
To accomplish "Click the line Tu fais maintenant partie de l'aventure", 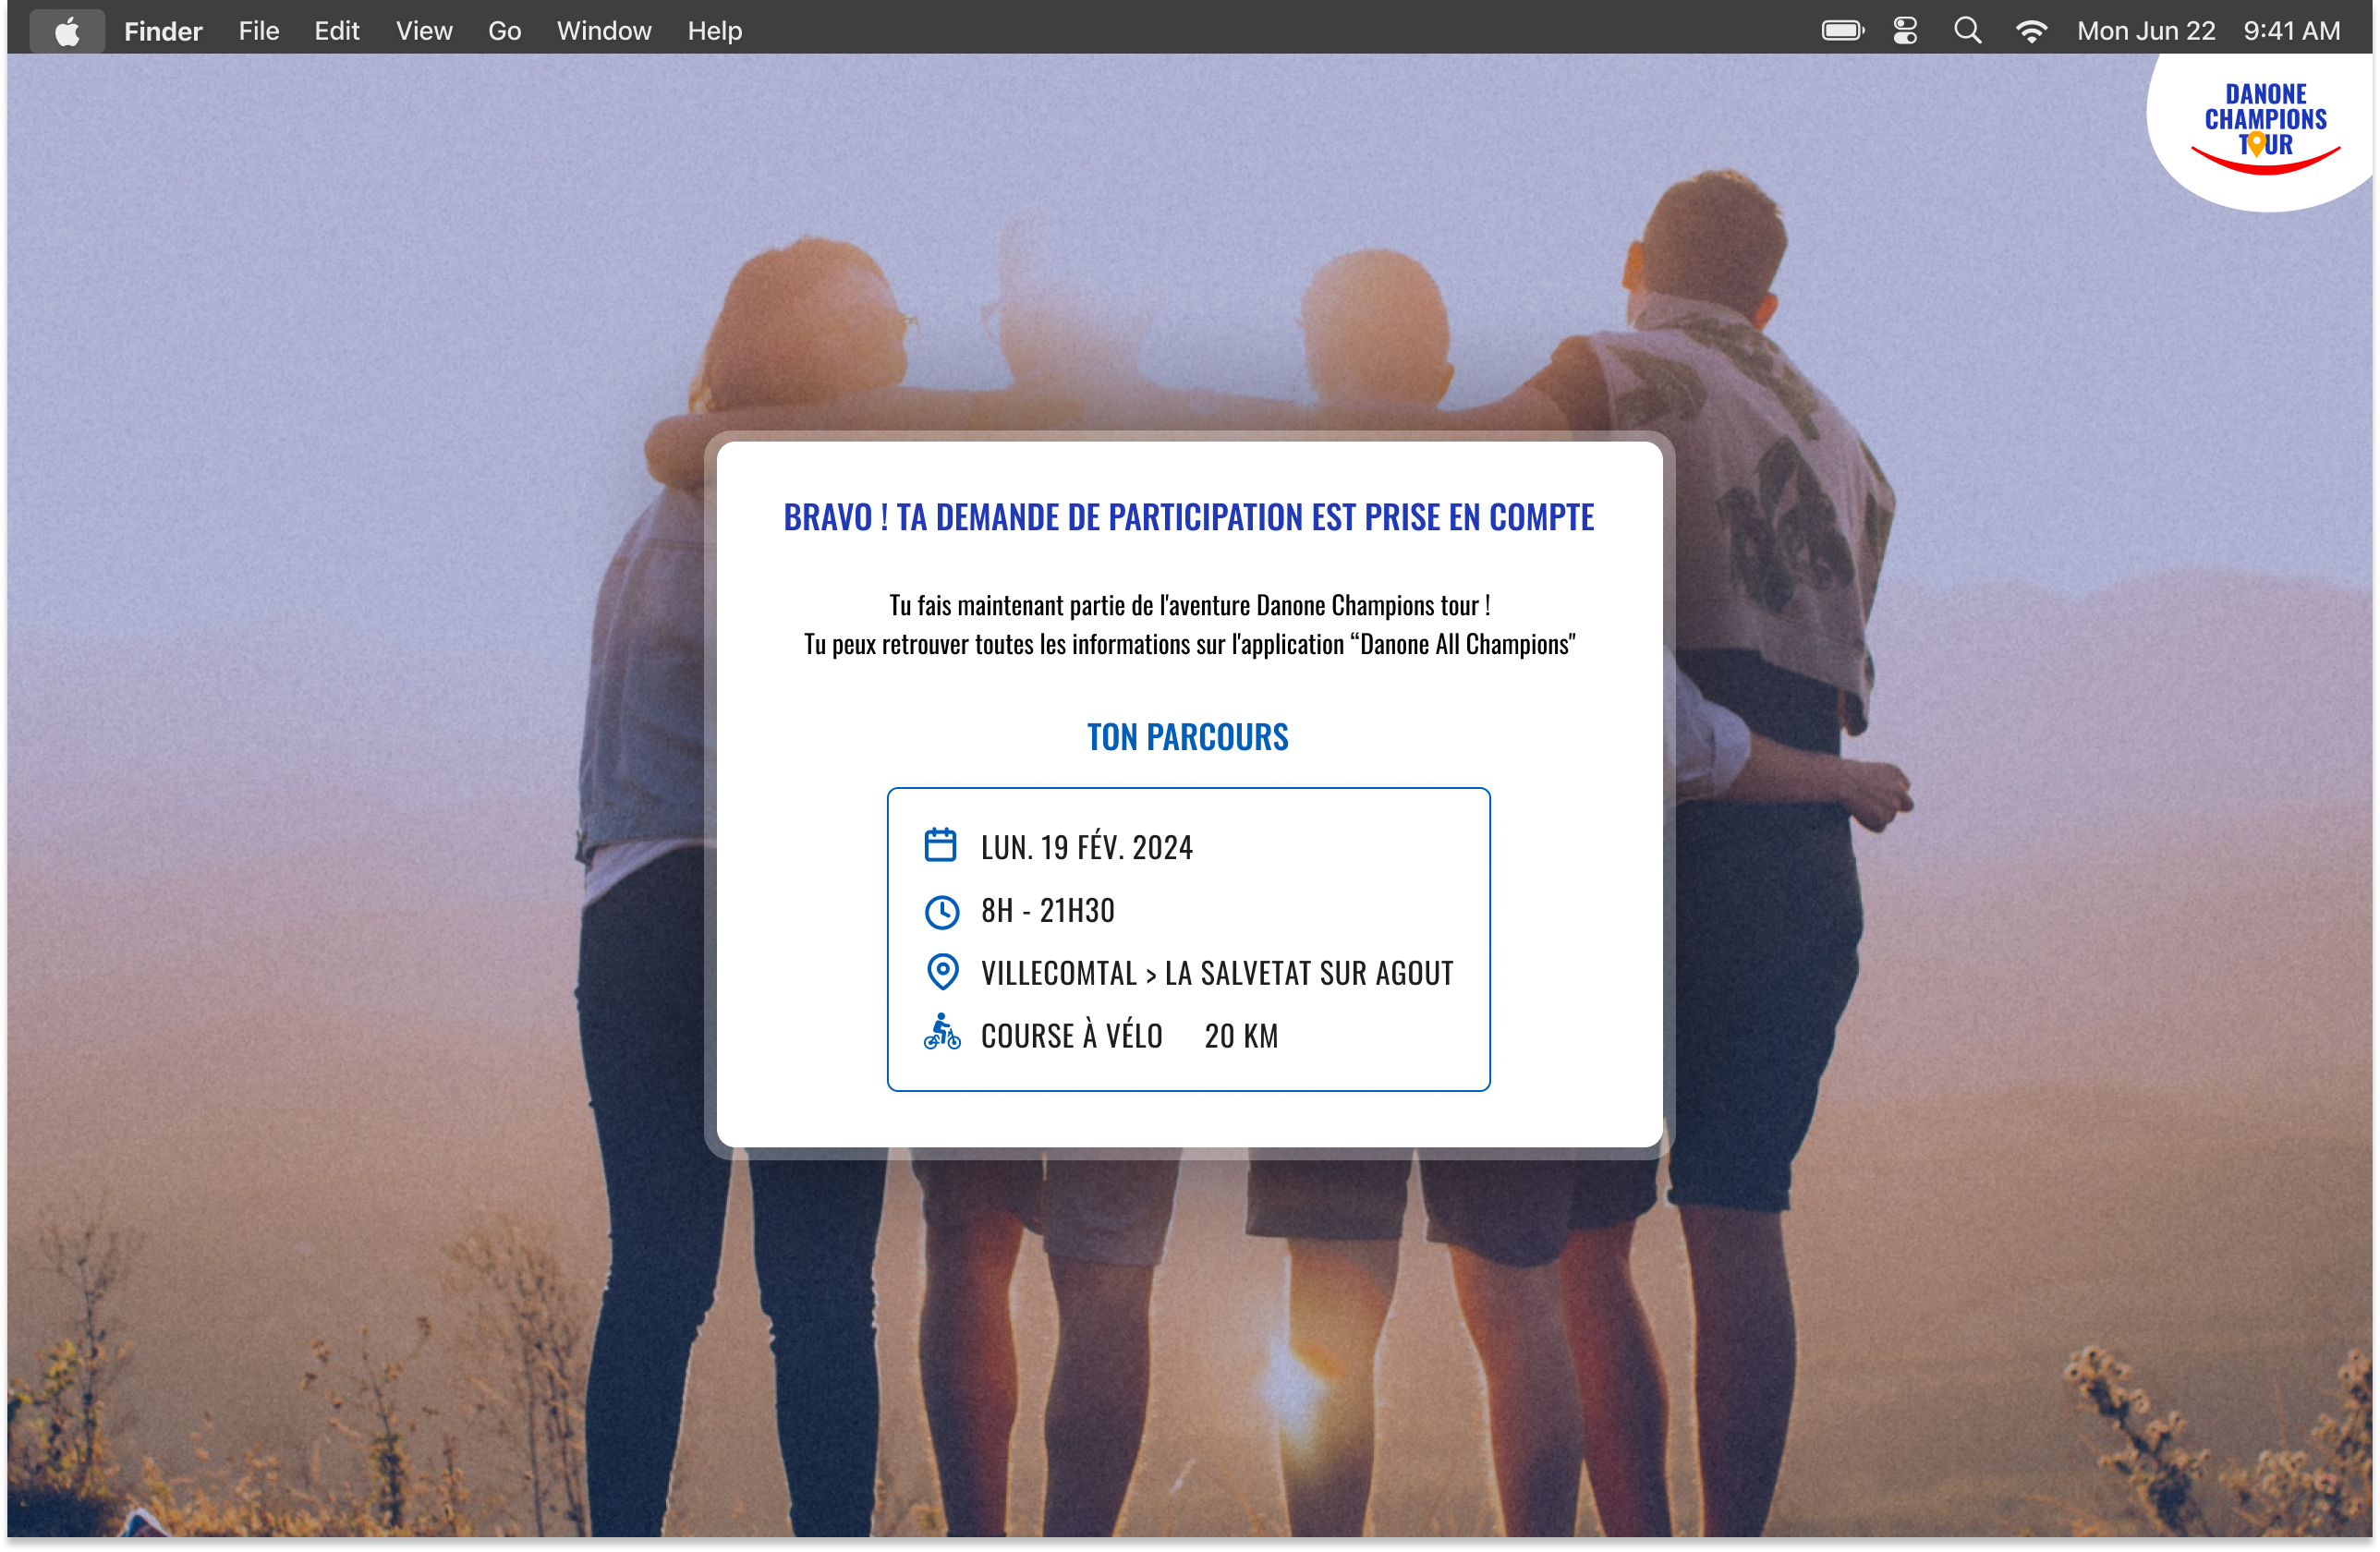I will 1190,606.
